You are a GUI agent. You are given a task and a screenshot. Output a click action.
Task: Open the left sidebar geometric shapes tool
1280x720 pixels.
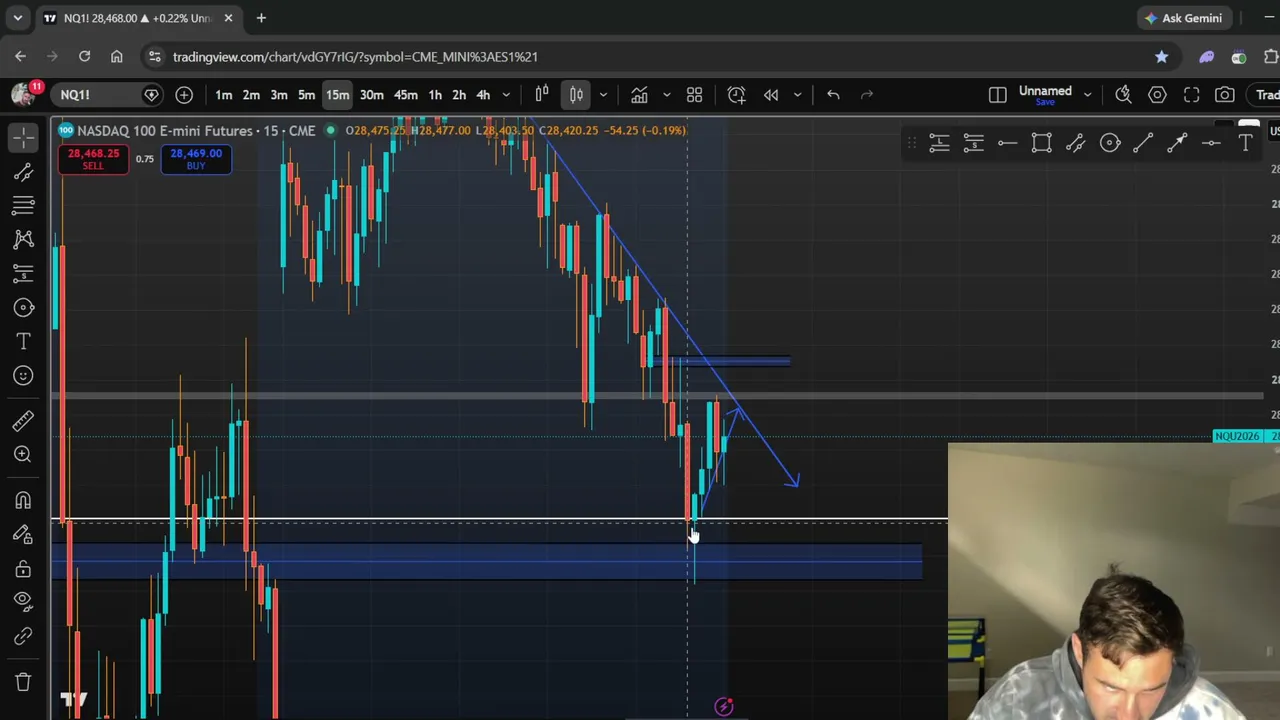tap(24, 308)
